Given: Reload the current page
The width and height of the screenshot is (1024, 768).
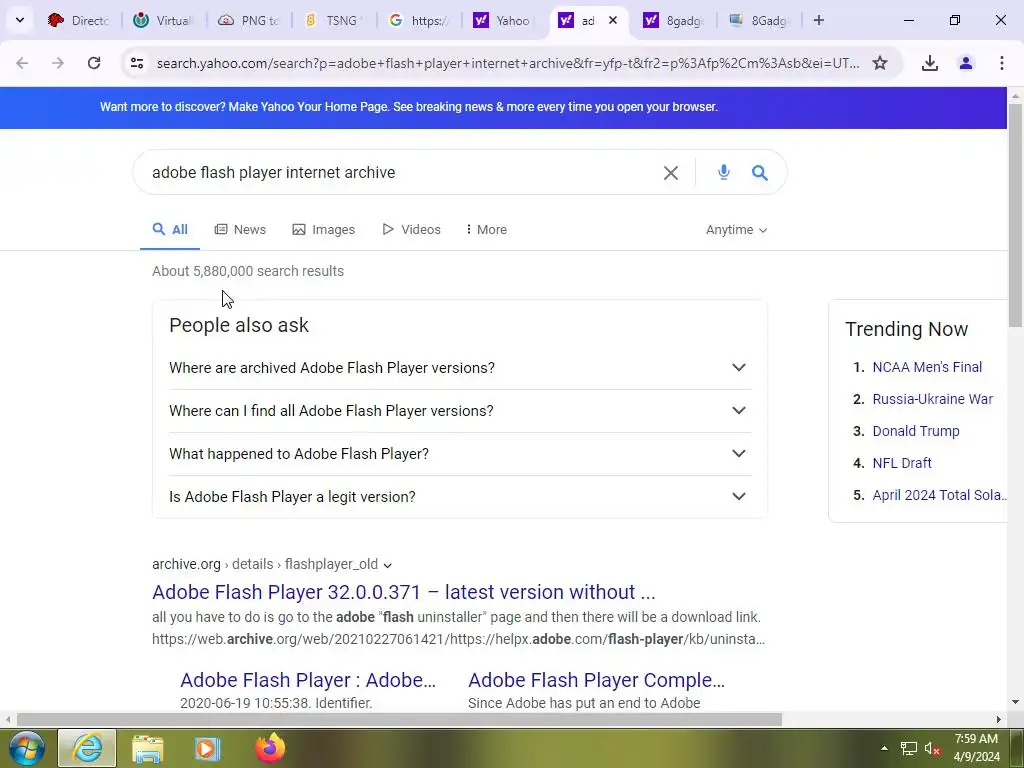Looking at the screenshot, I should click(x=94, y=63).
